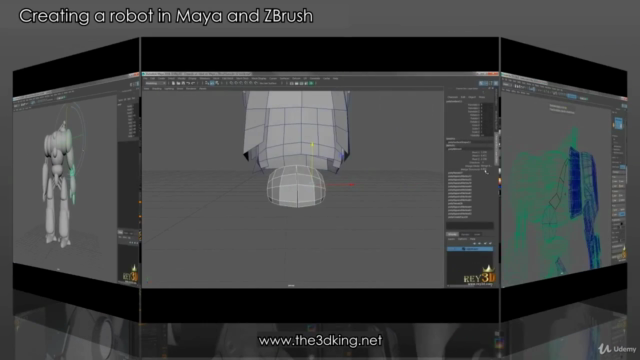Screen dimensions: 640x360
Task: Switch to Display tab in Layer Editor
Action: pos(452,234)
